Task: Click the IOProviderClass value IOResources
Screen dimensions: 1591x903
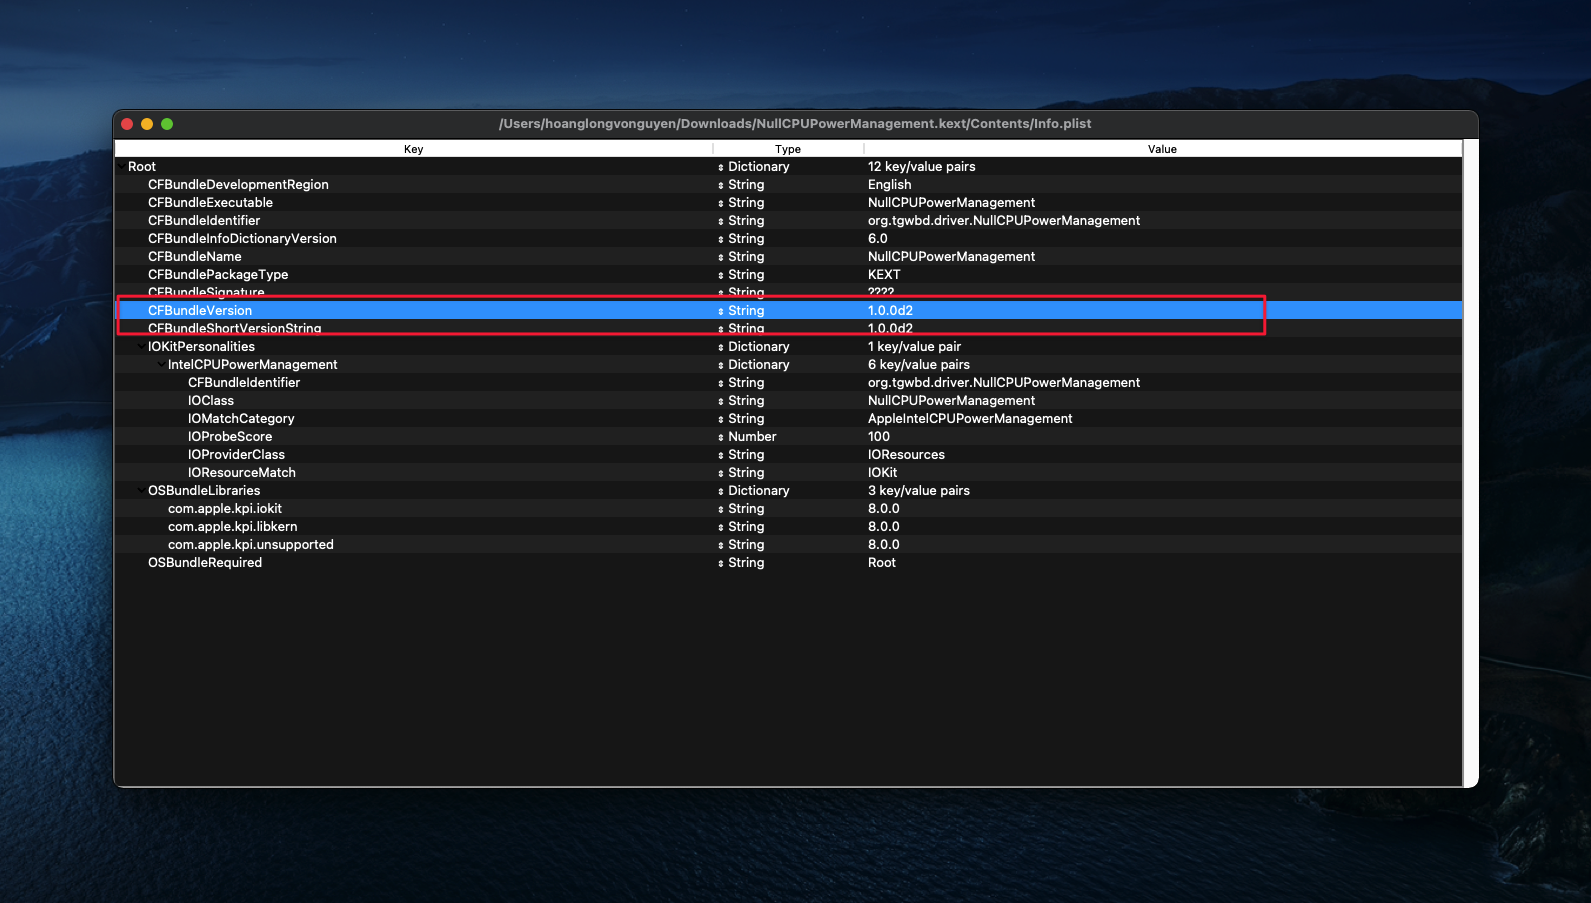Action: pos(906,455)
